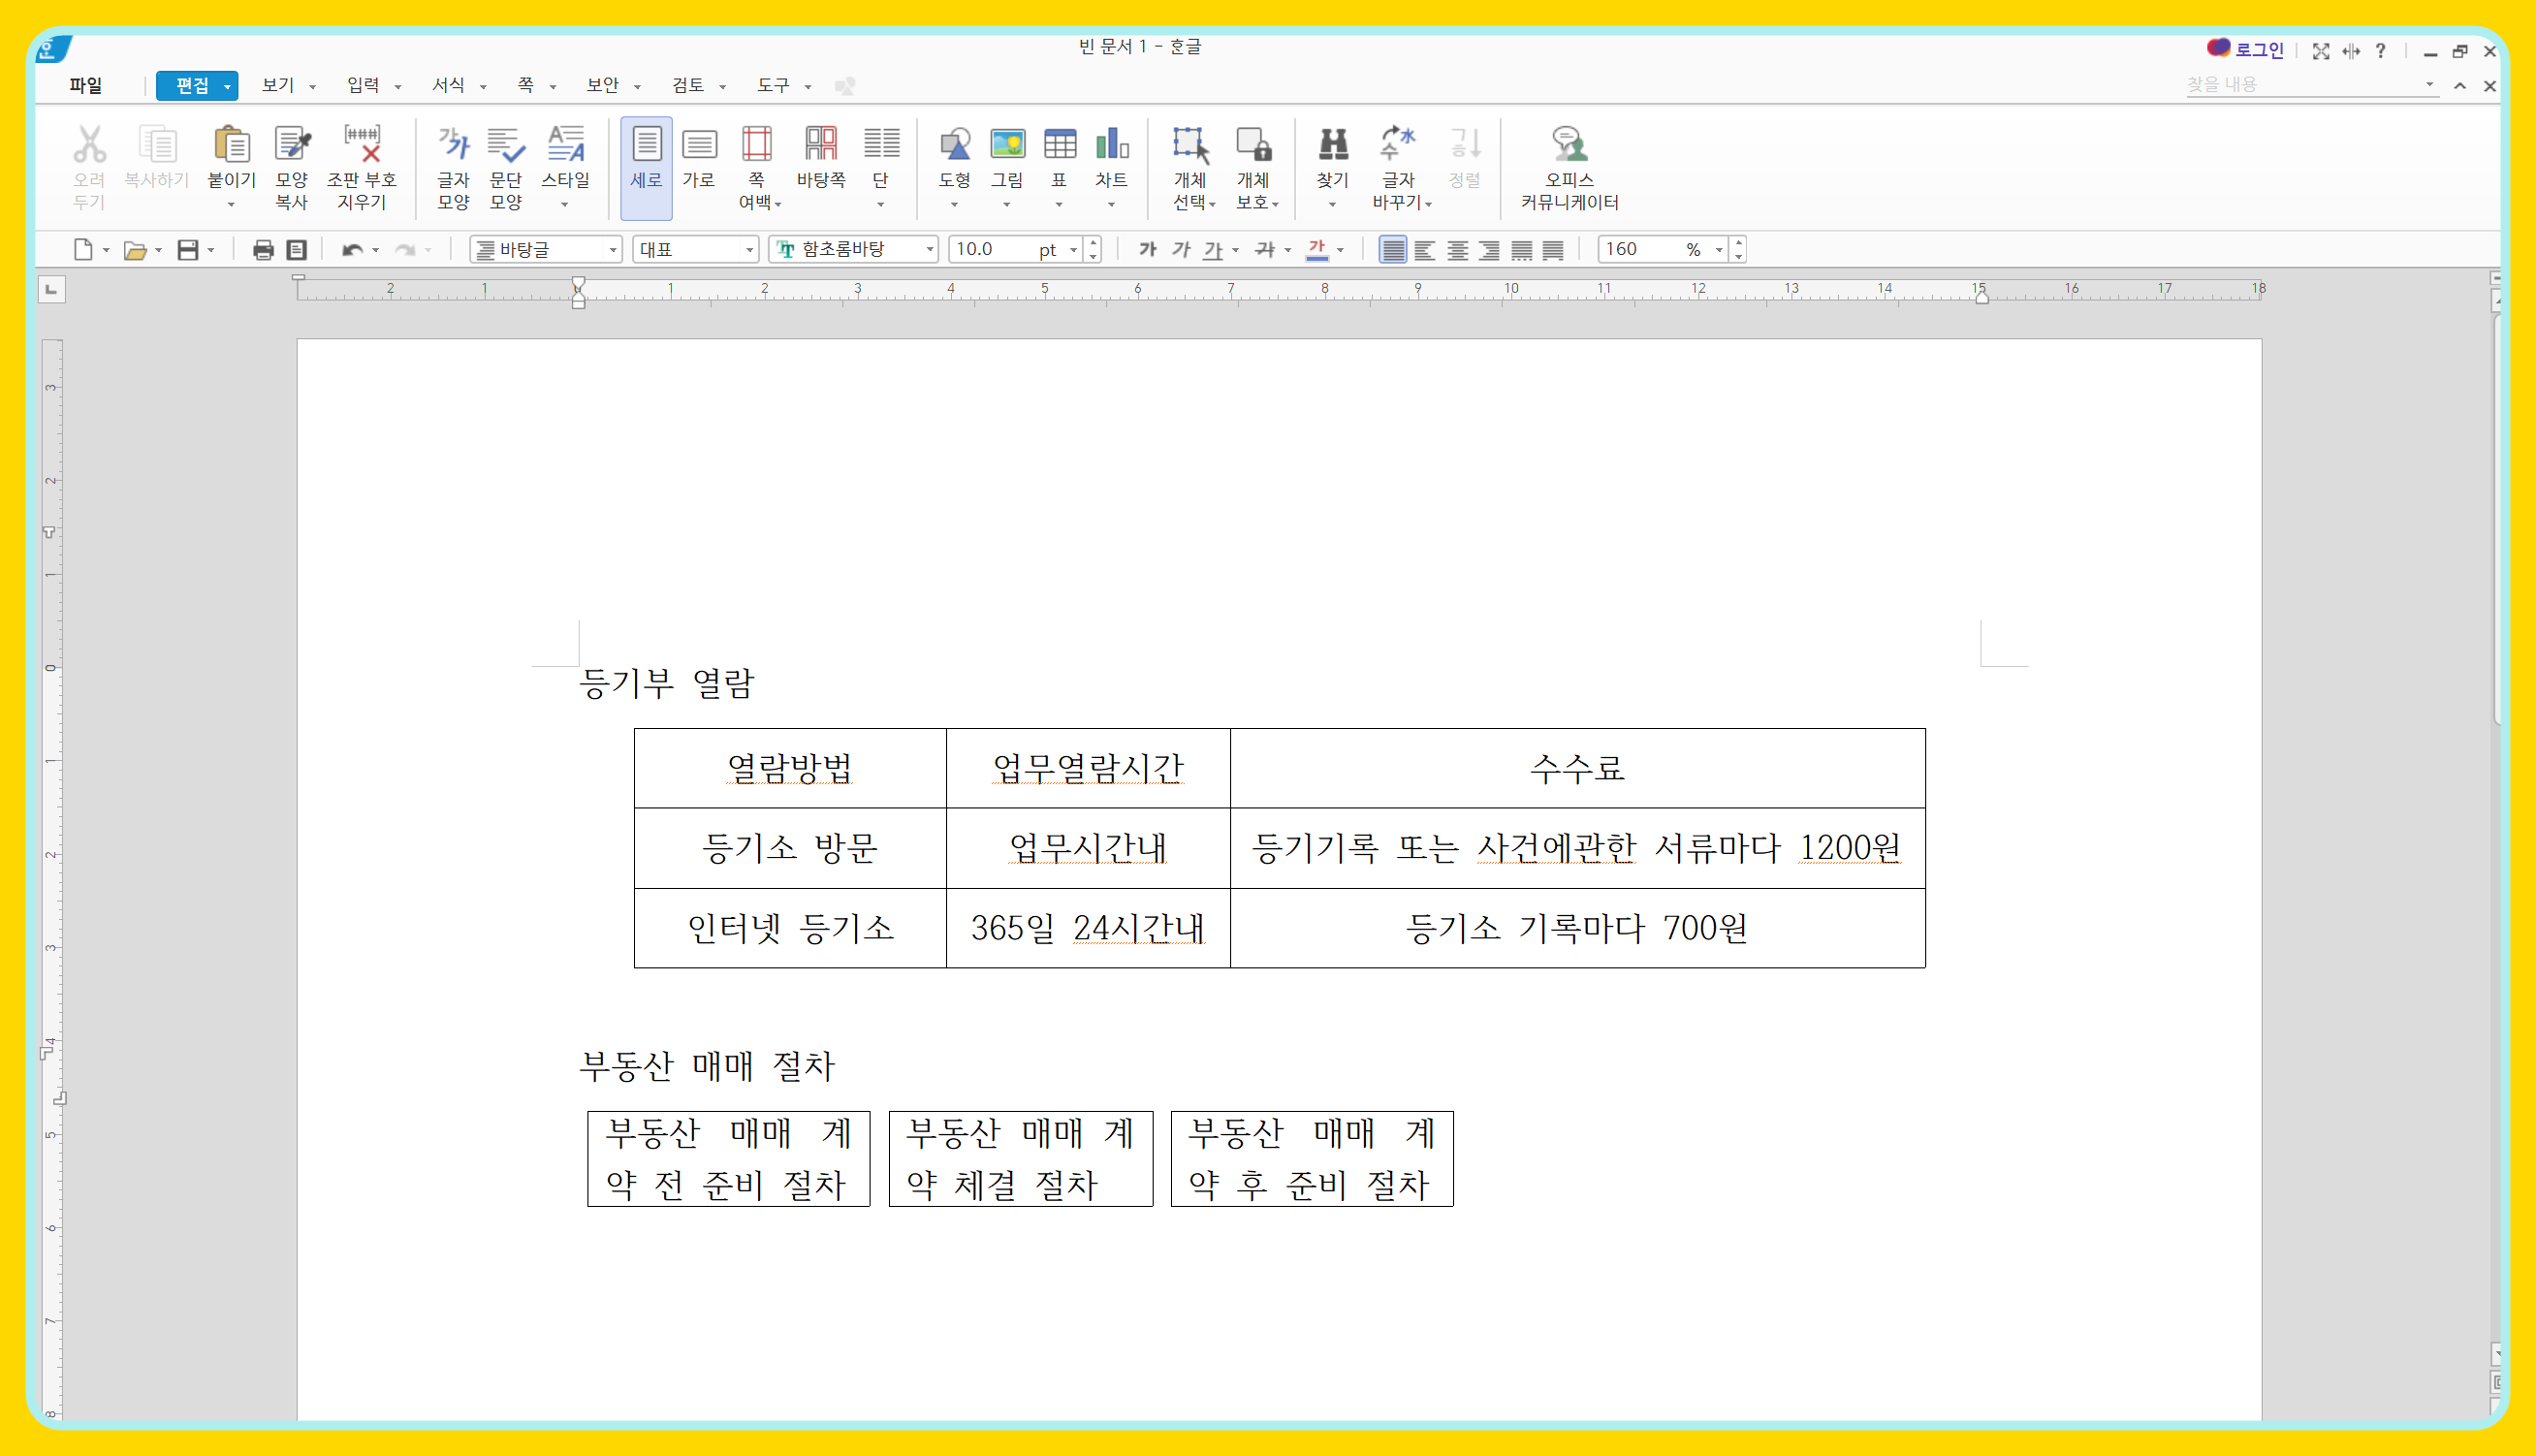Expand the font name dropdown 함초롬바탕

pos(929,250)
